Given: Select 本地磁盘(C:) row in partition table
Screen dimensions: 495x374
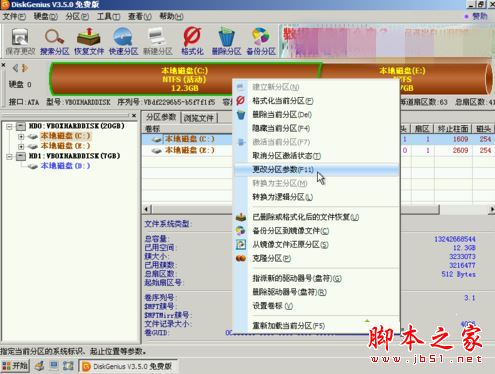Looking at the screenshot, I should [x=189, y=139].
